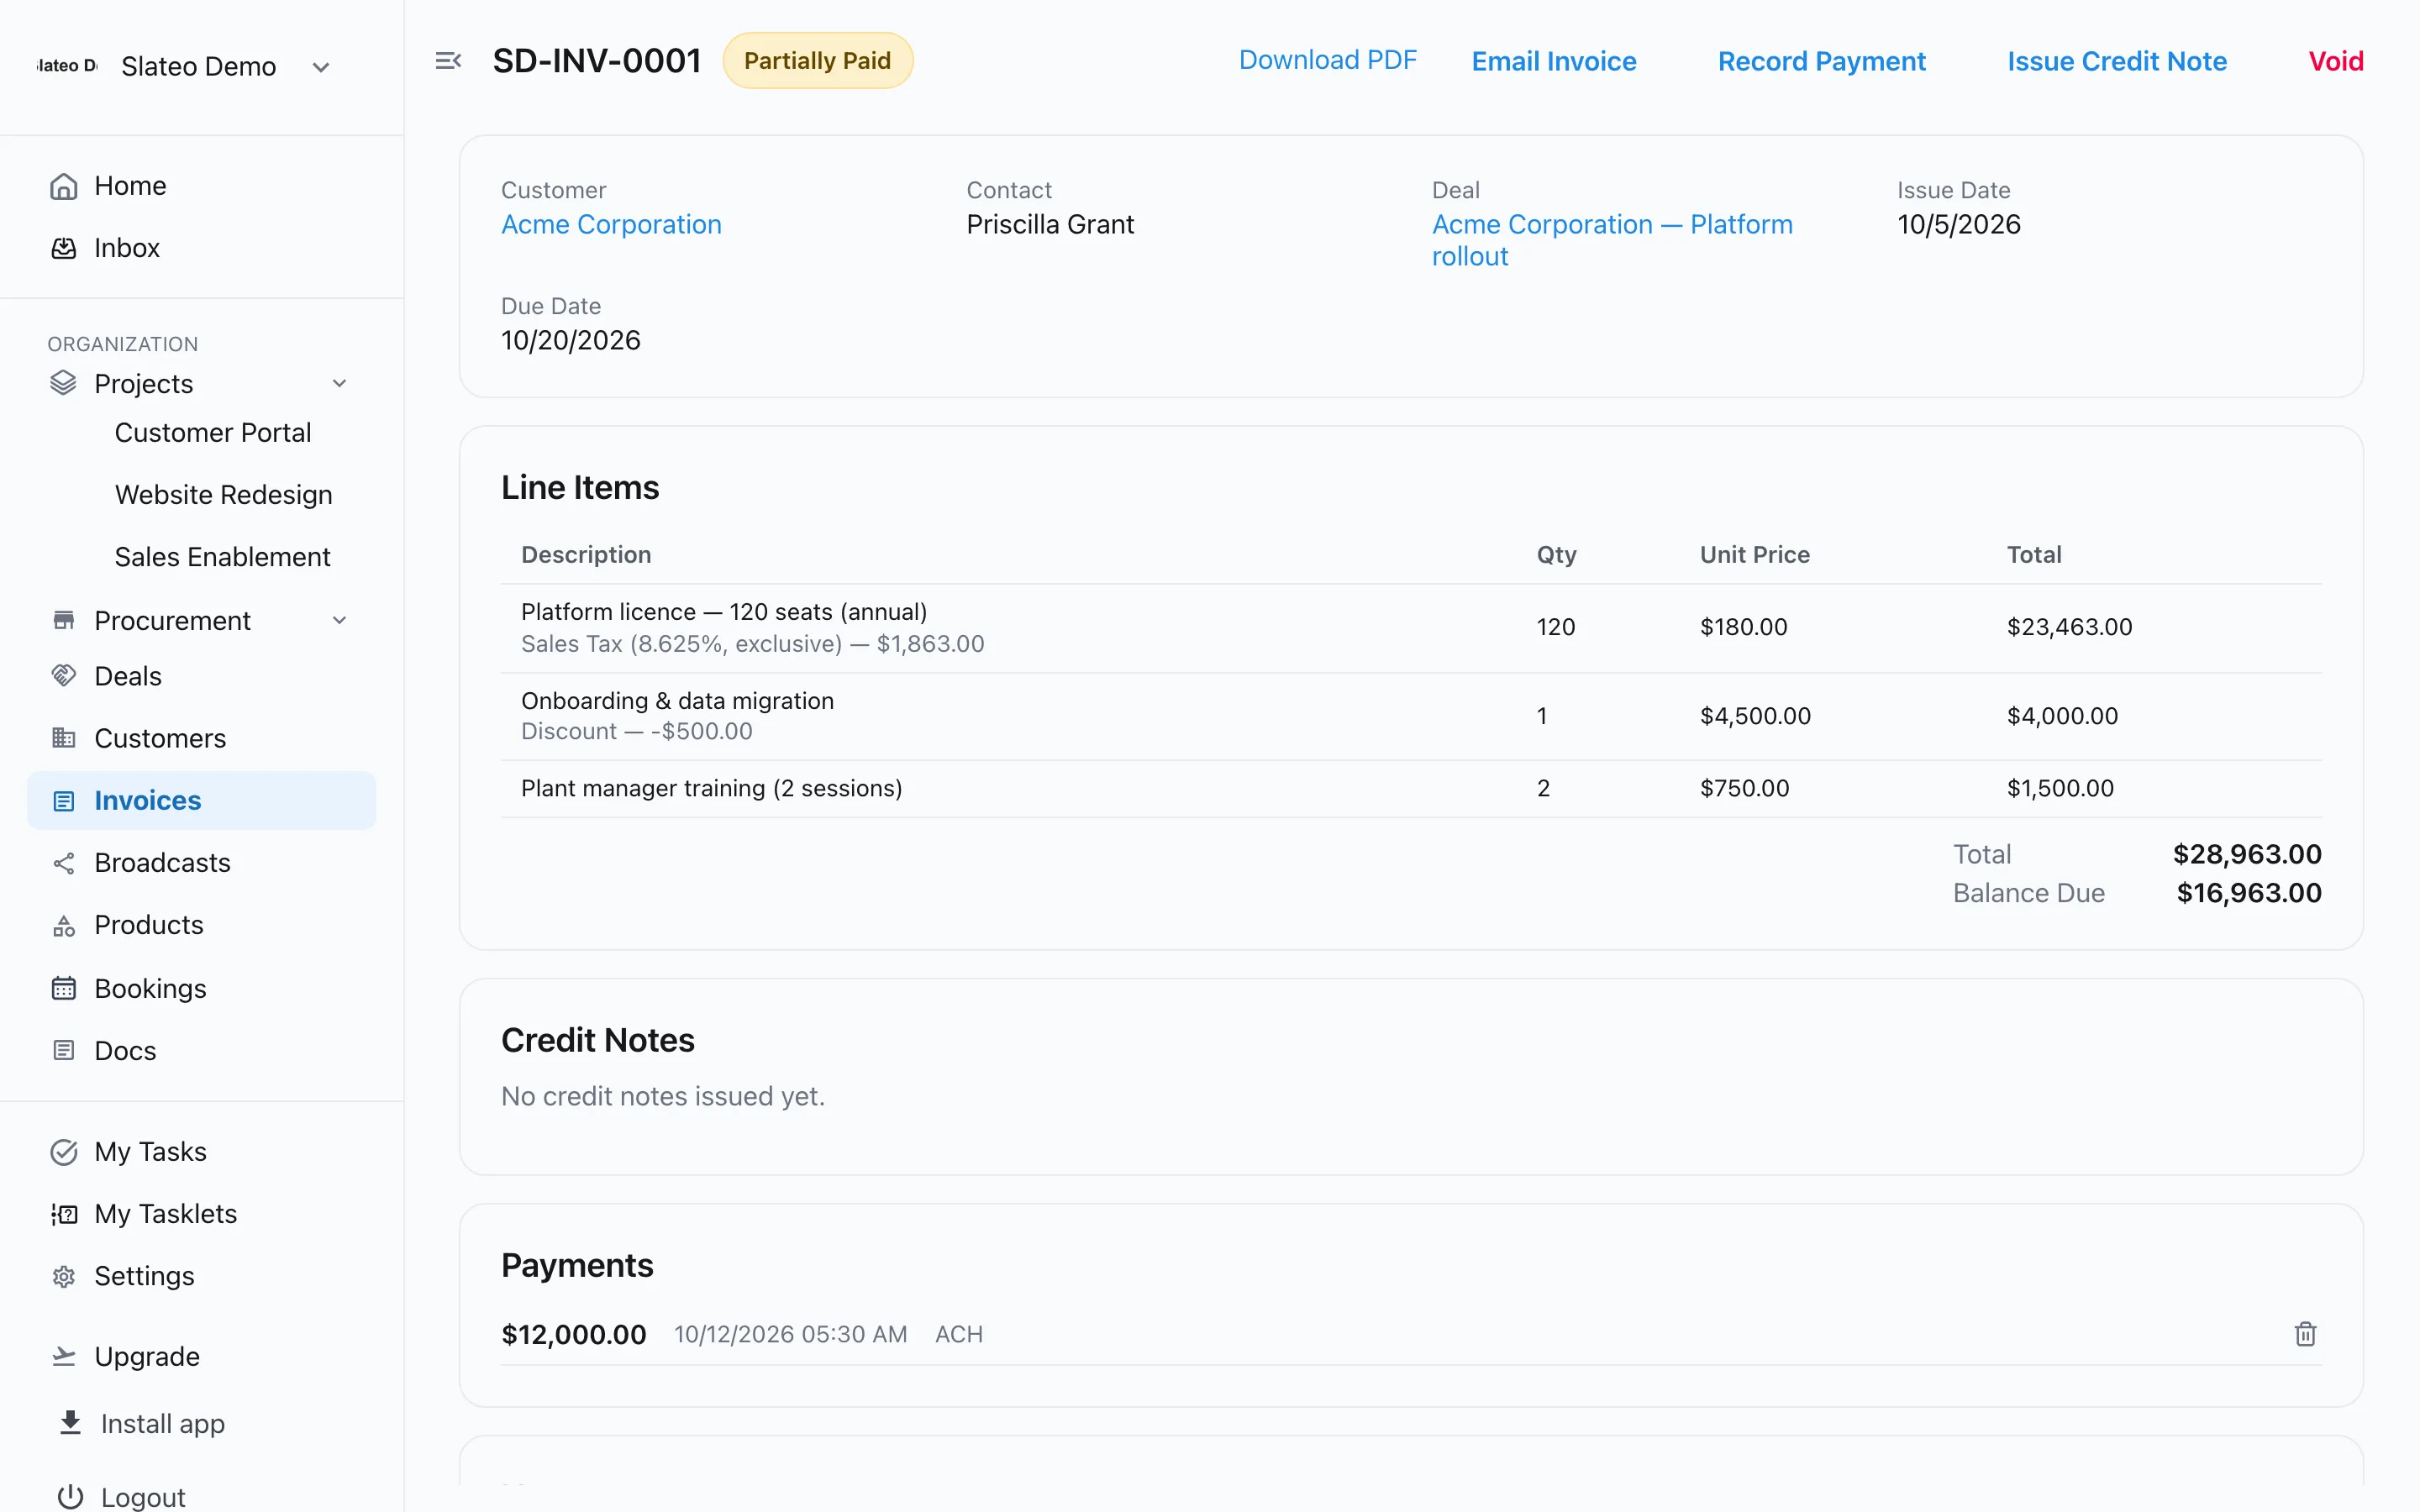Click the Partially Paid status badge
2420x1512 pixels.
tap(817, 61)
